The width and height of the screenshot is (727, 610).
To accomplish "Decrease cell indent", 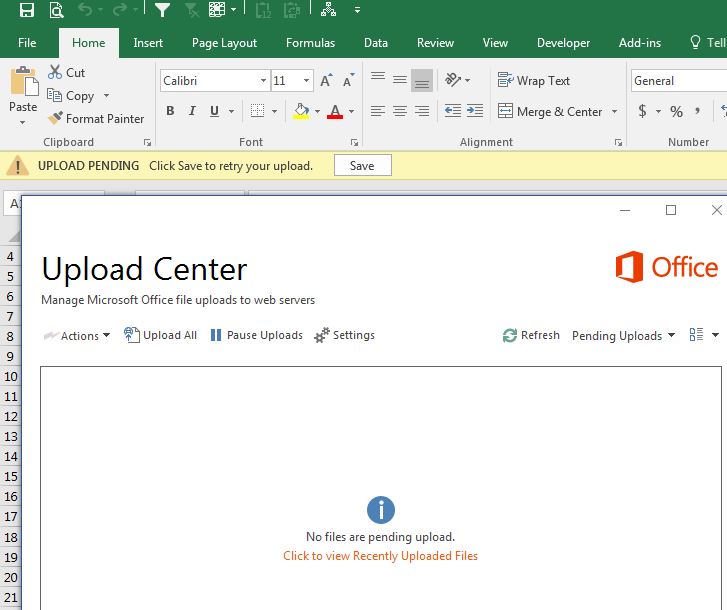I will [x=453, y=111].
